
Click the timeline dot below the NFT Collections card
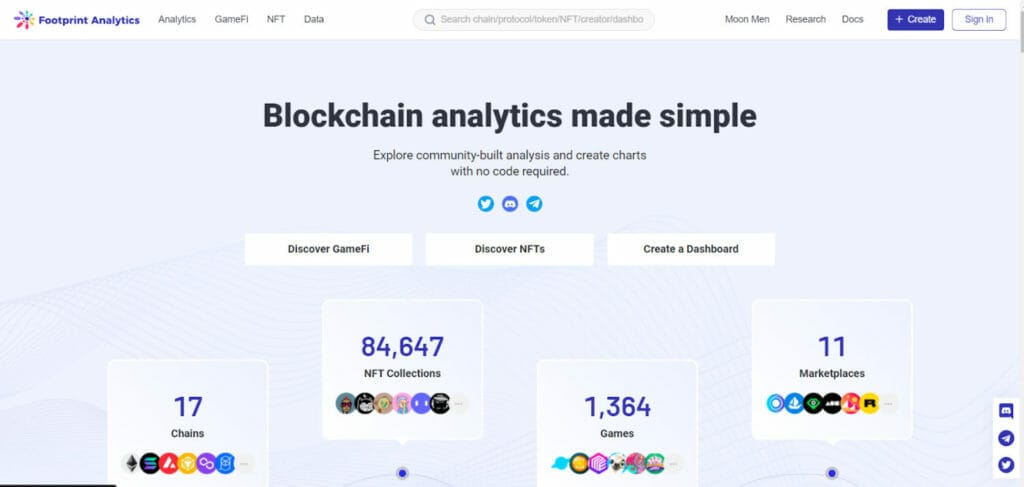click(x=402, y=473)
